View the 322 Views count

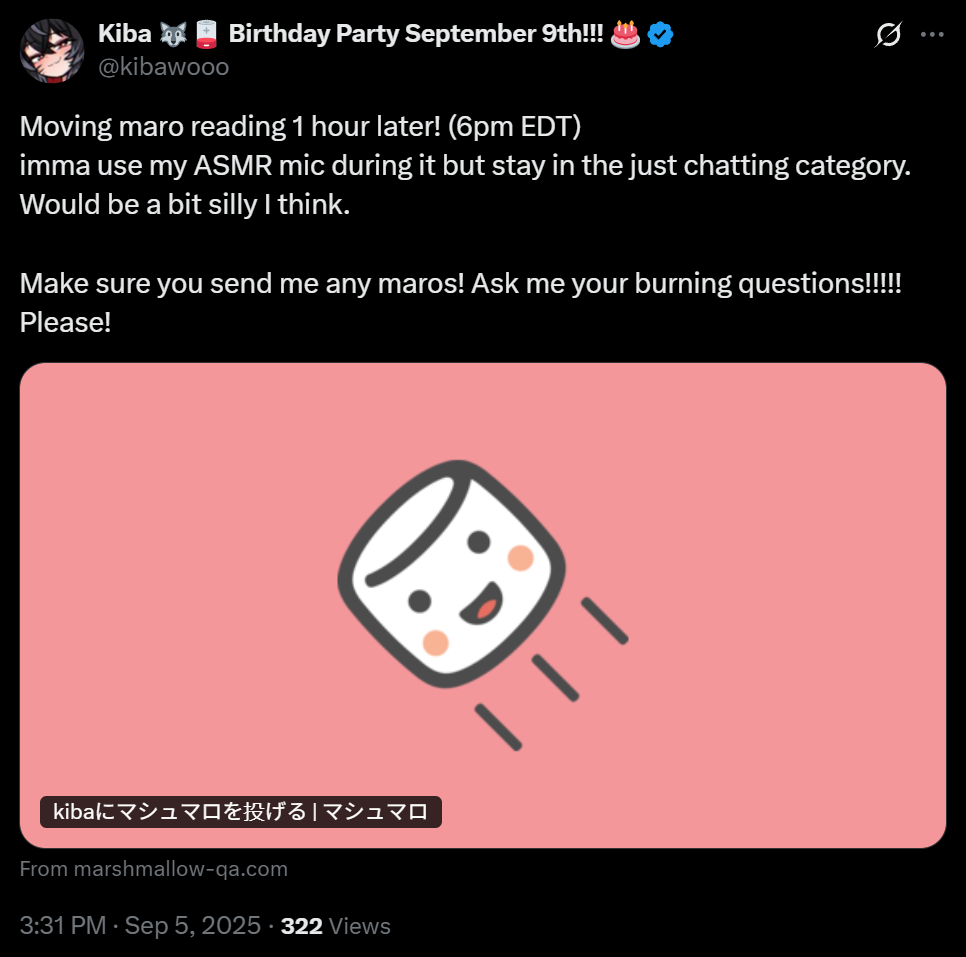click(336, 926)
